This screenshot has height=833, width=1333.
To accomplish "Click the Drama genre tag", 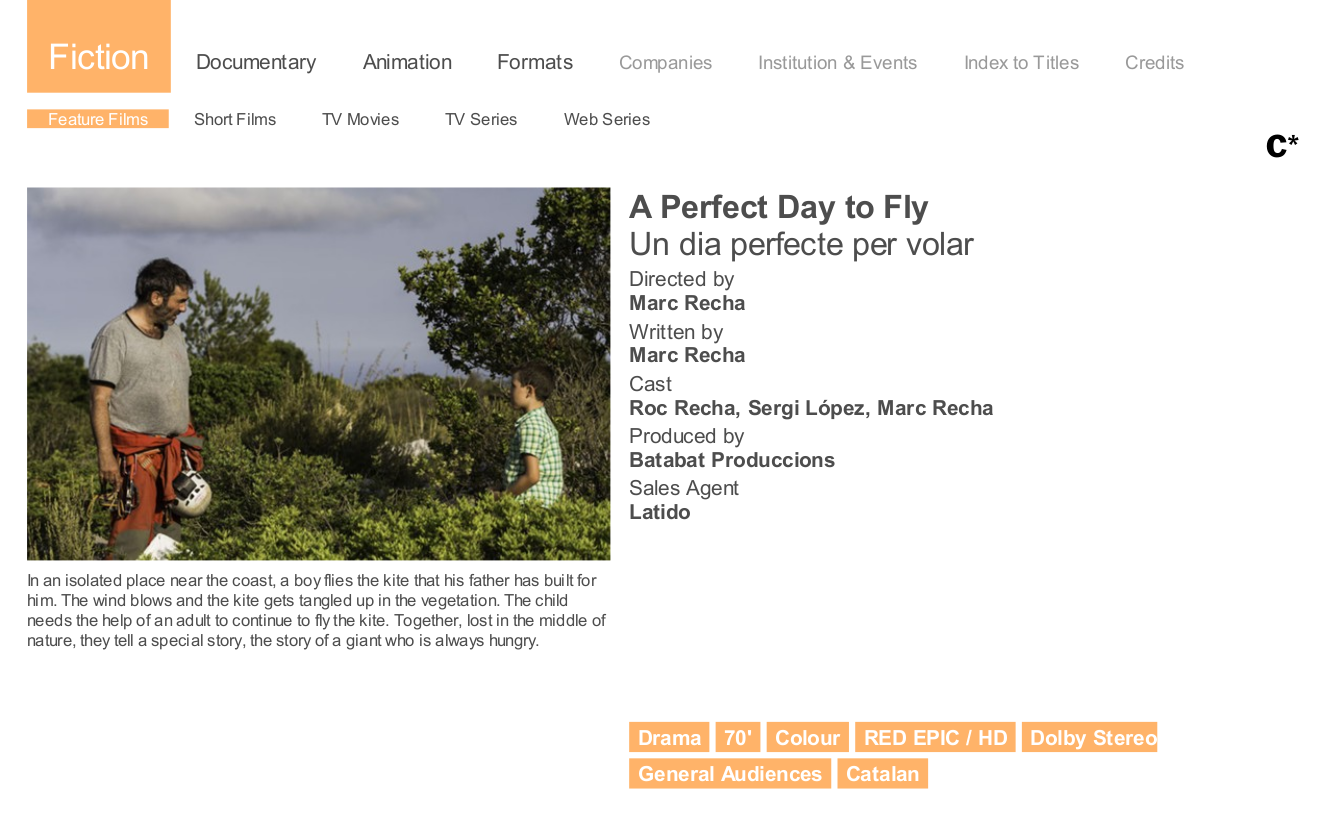I will click(x=669, y=738).
